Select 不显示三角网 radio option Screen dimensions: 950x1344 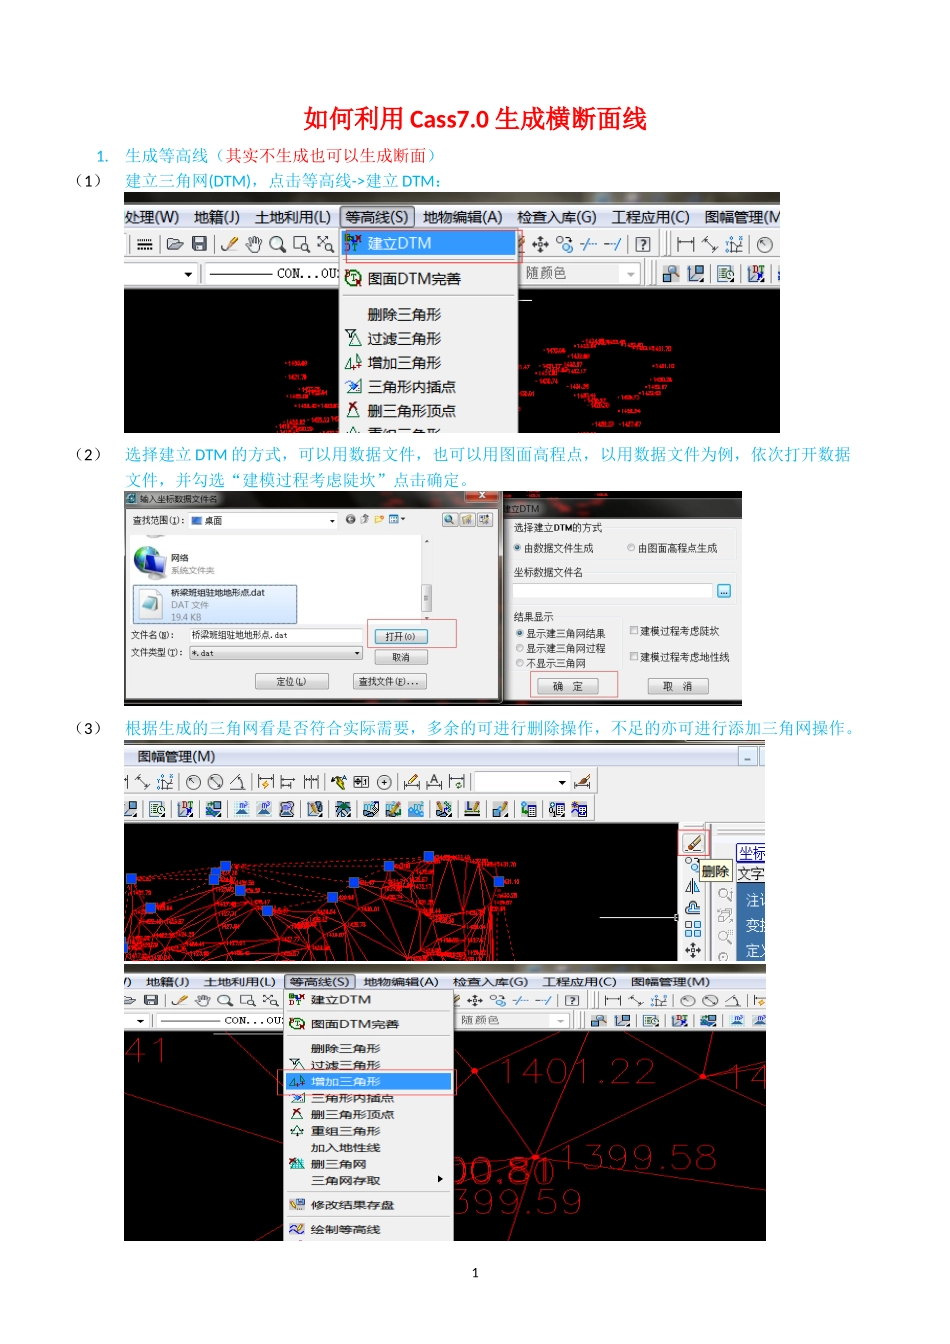(520, 663)
